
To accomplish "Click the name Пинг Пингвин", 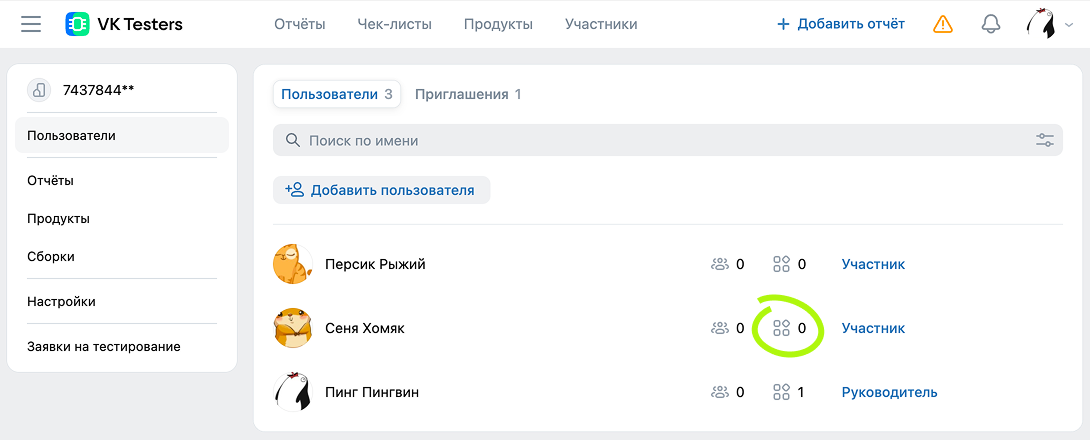I will 372,392.
